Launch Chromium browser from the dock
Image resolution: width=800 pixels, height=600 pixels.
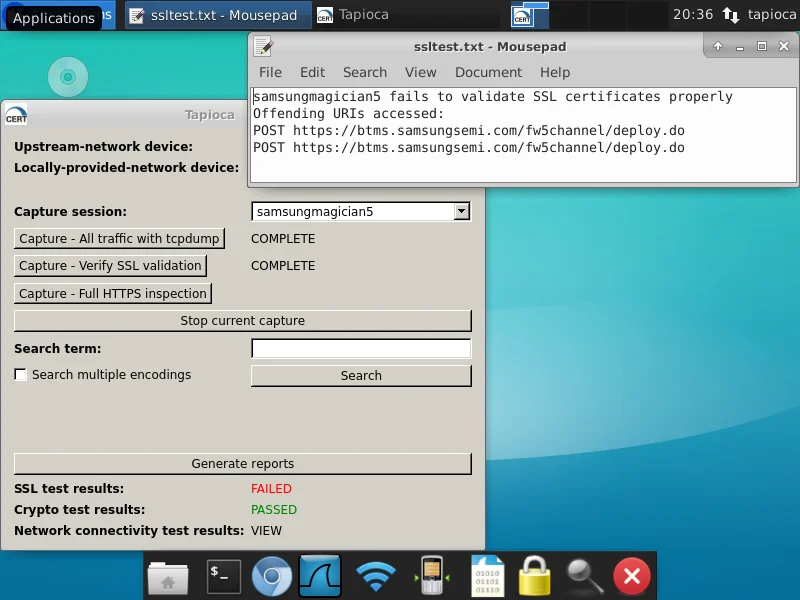tap(272, 575)
